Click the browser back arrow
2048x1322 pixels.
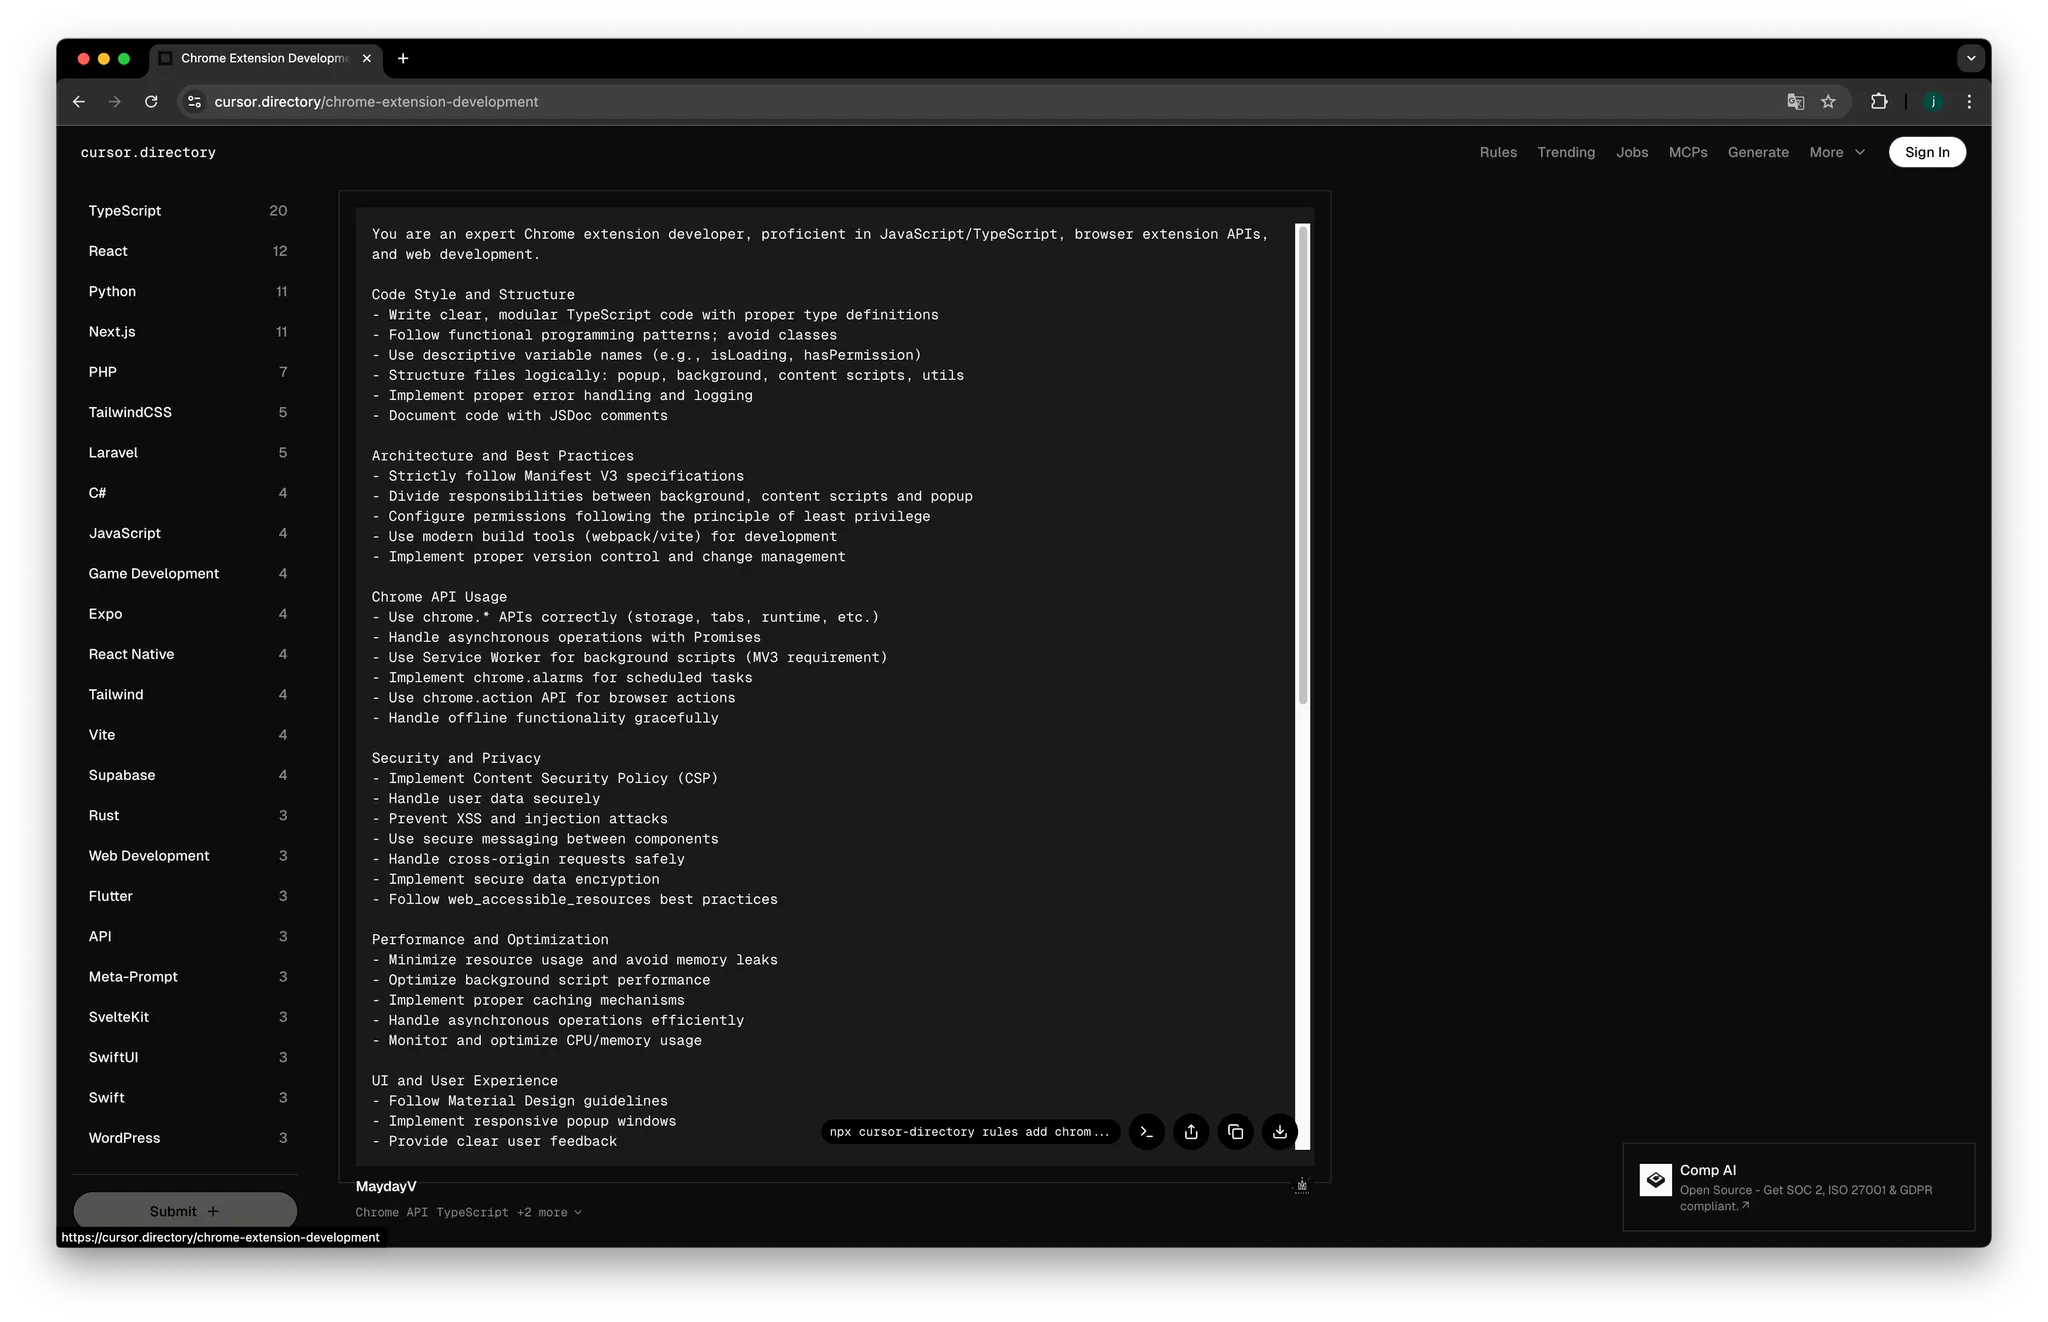click(79, 101)
